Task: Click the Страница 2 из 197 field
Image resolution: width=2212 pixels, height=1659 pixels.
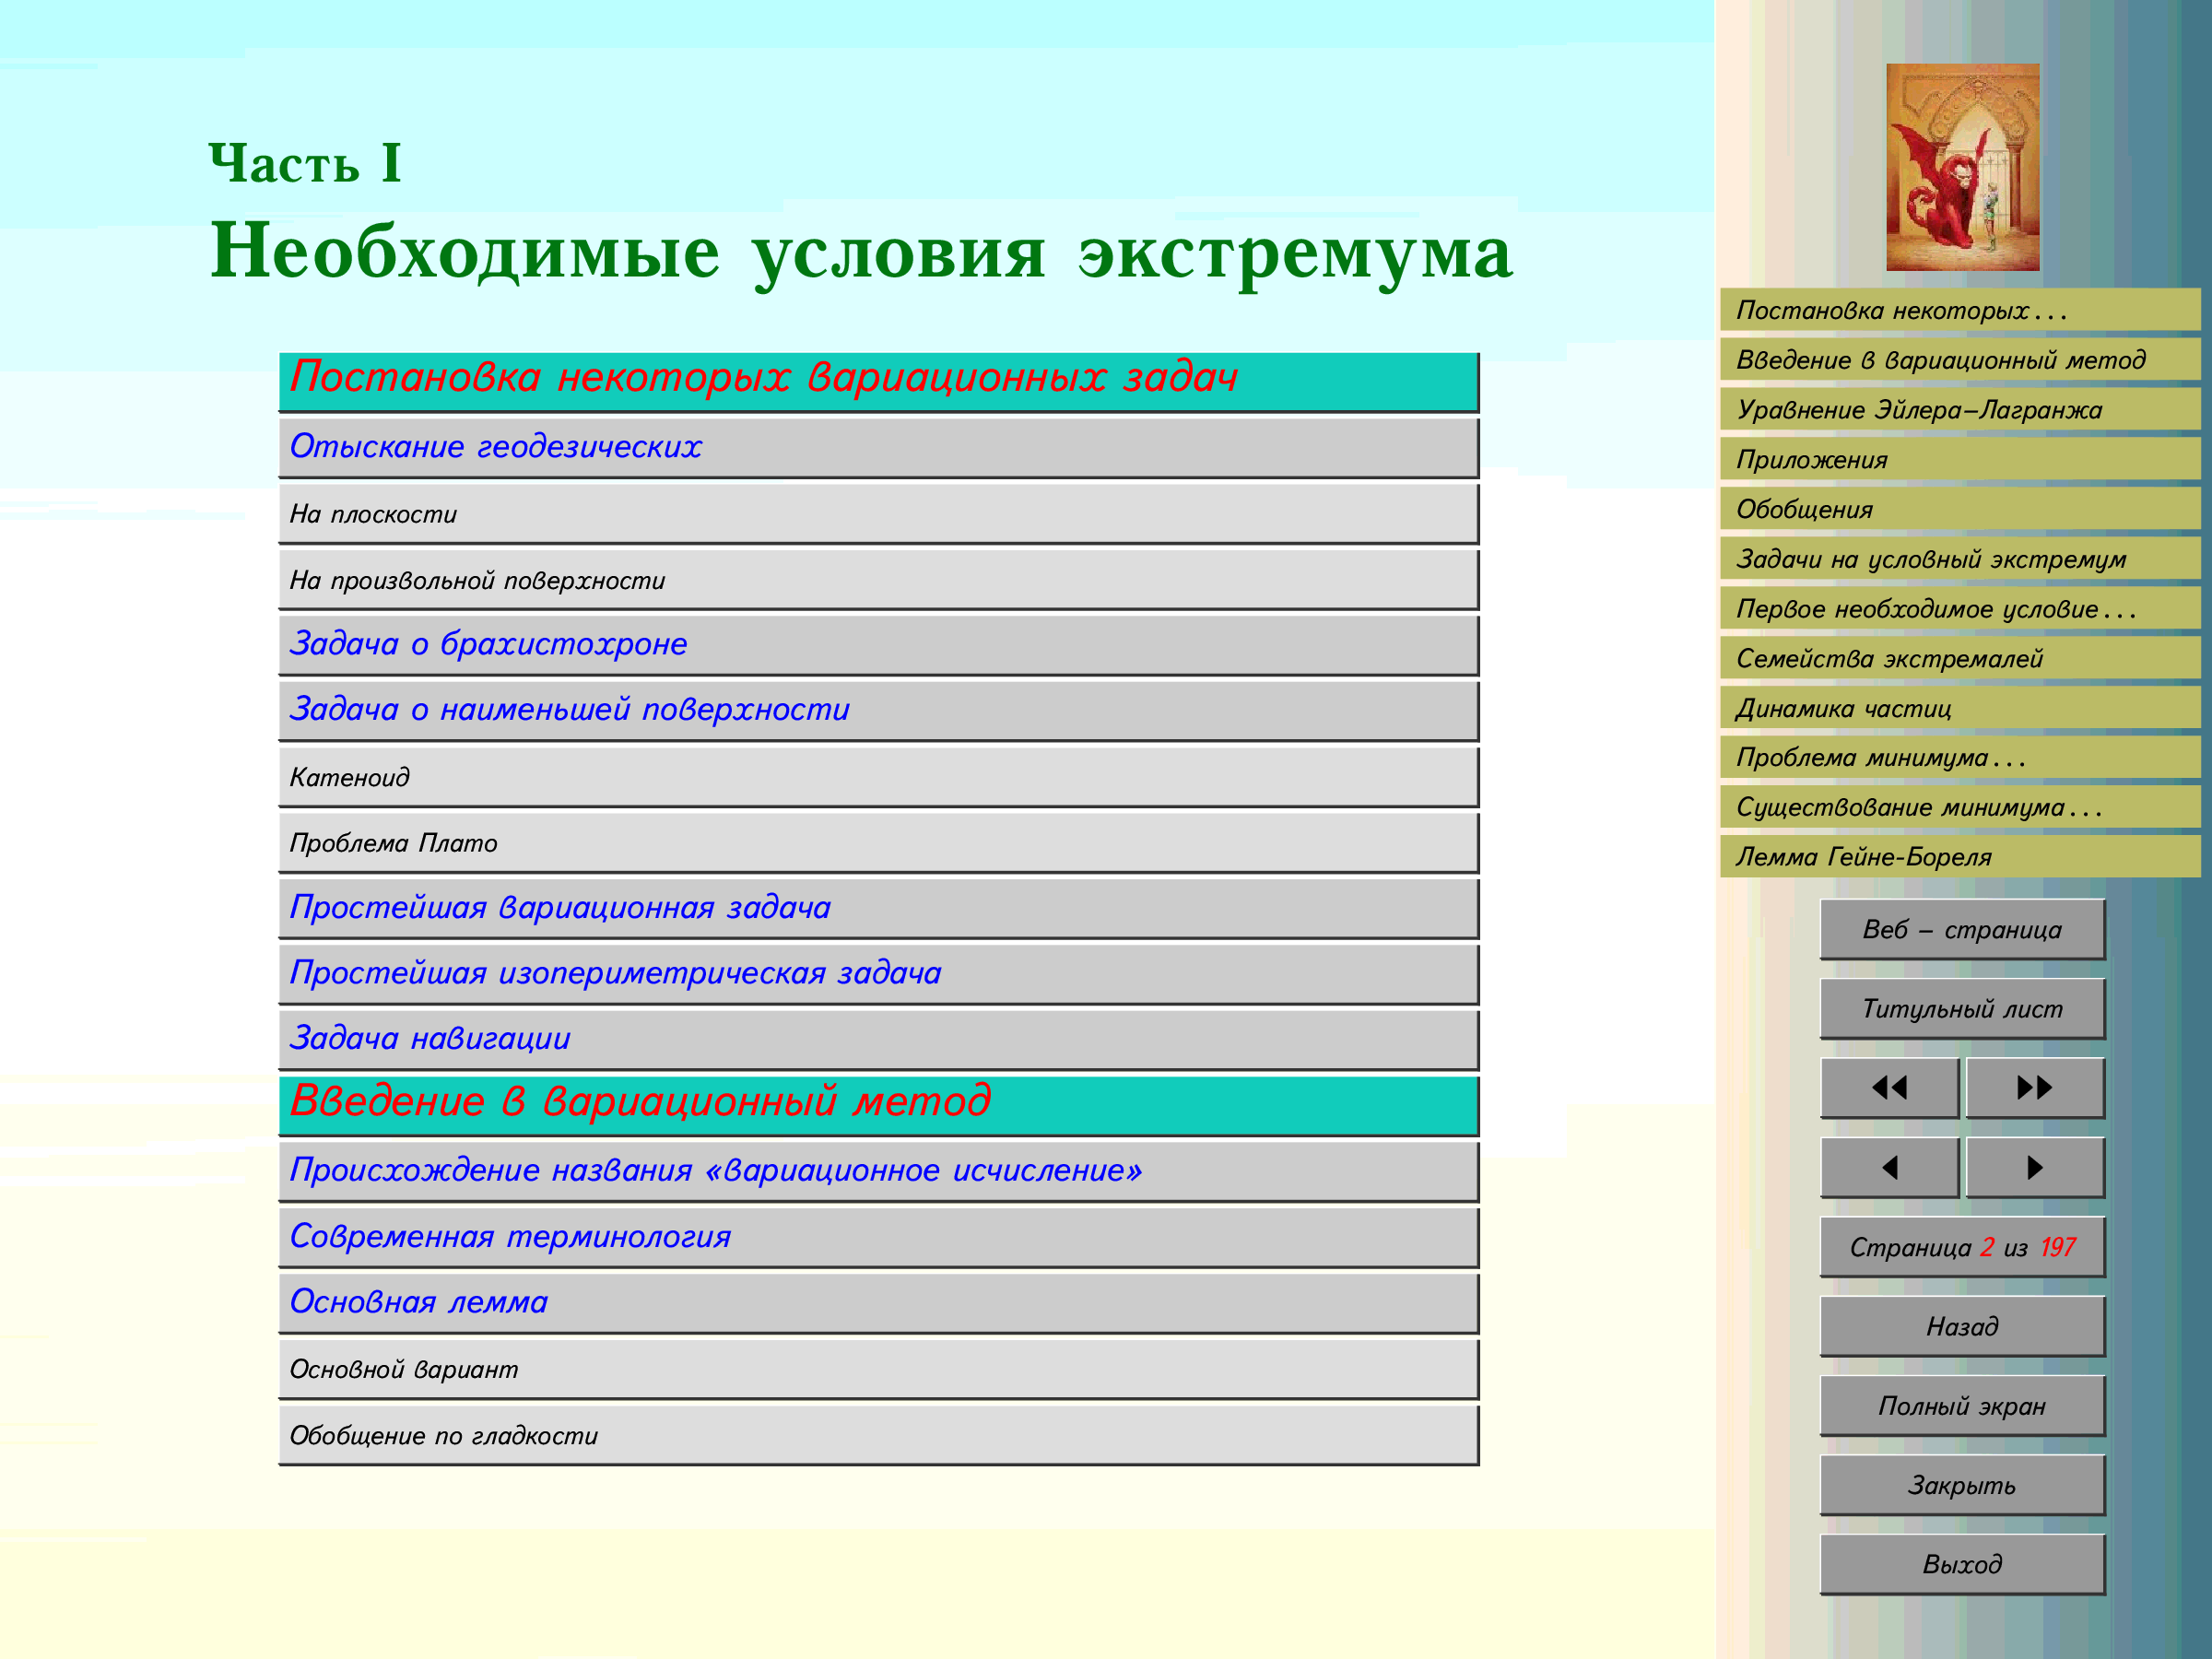Action: (1962, 1247)
